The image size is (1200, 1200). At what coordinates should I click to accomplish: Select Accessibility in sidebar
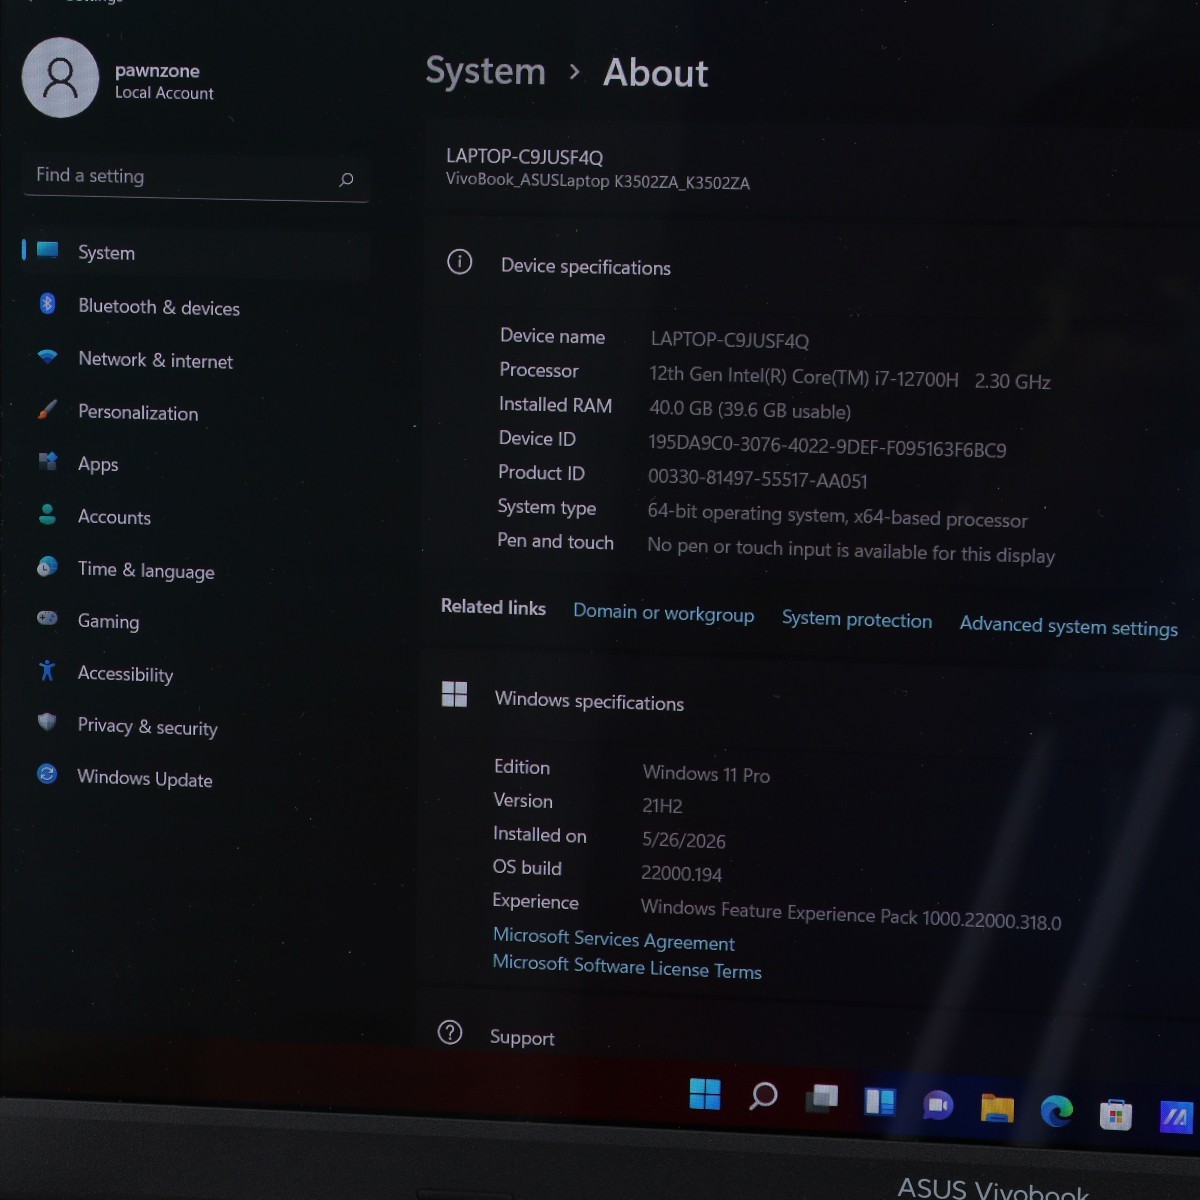click(x=125, y=674)
